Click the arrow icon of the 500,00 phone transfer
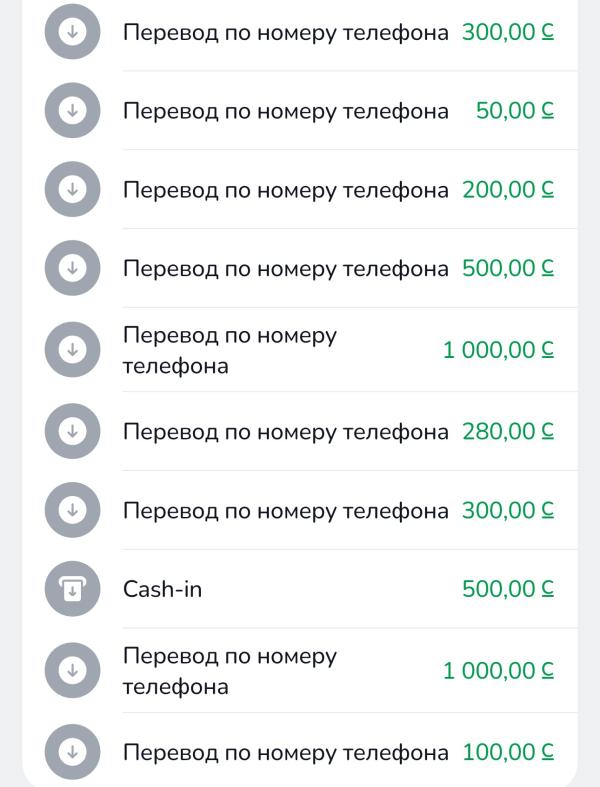600x787 pixels. (72, 268)
